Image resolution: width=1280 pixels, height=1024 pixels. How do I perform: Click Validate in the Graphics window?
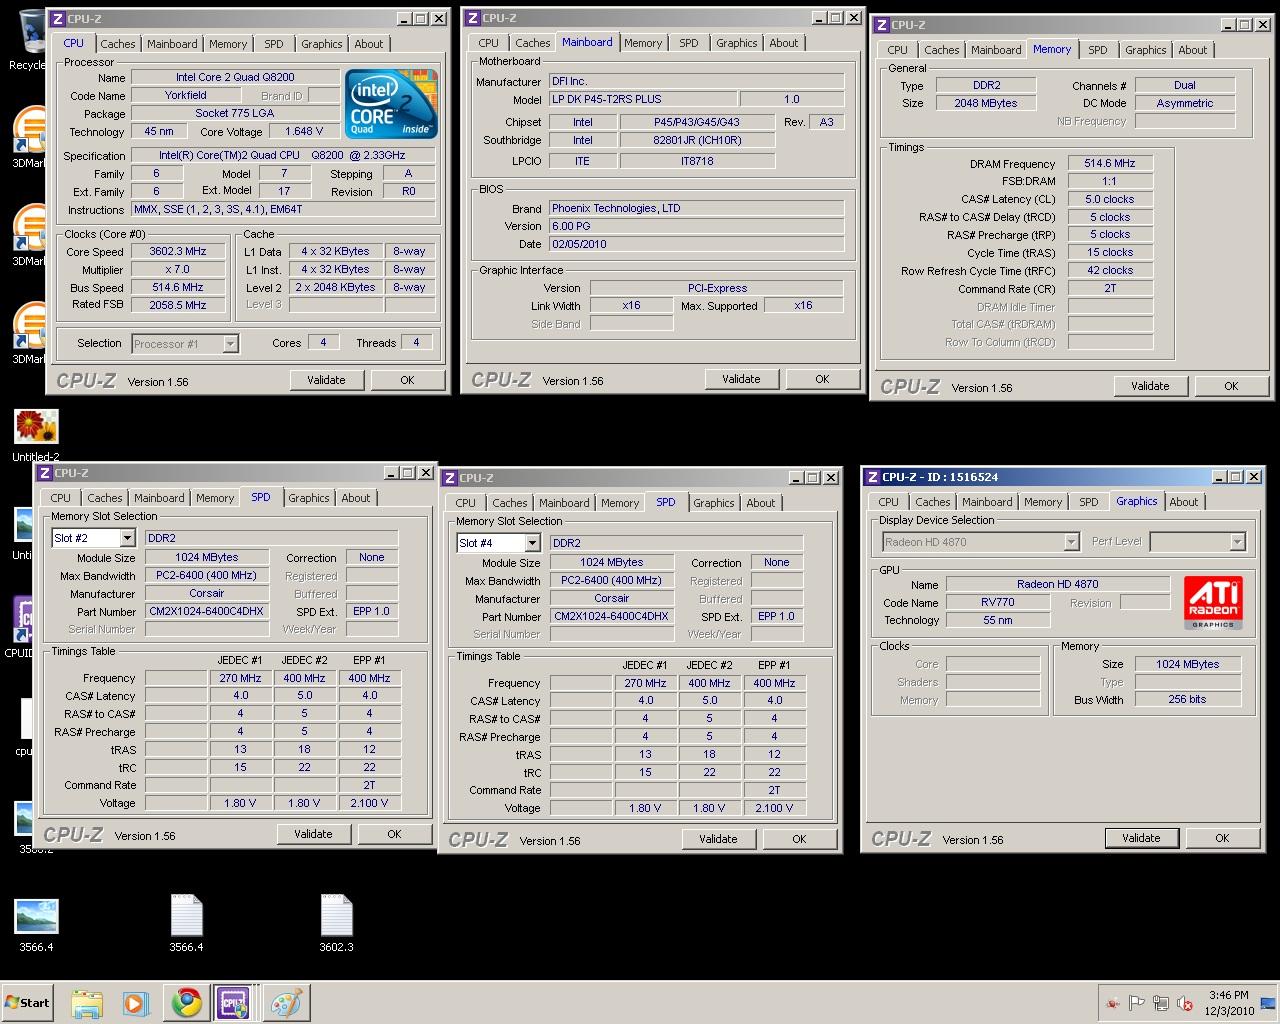(1141, 838)
